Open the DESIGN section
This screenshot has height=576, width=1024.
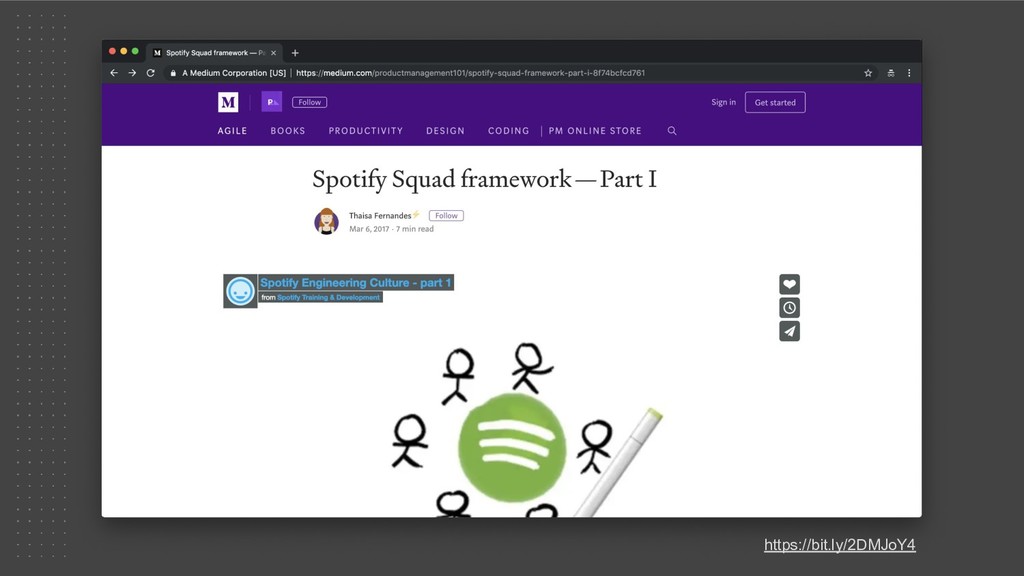[x=445, y=131]
